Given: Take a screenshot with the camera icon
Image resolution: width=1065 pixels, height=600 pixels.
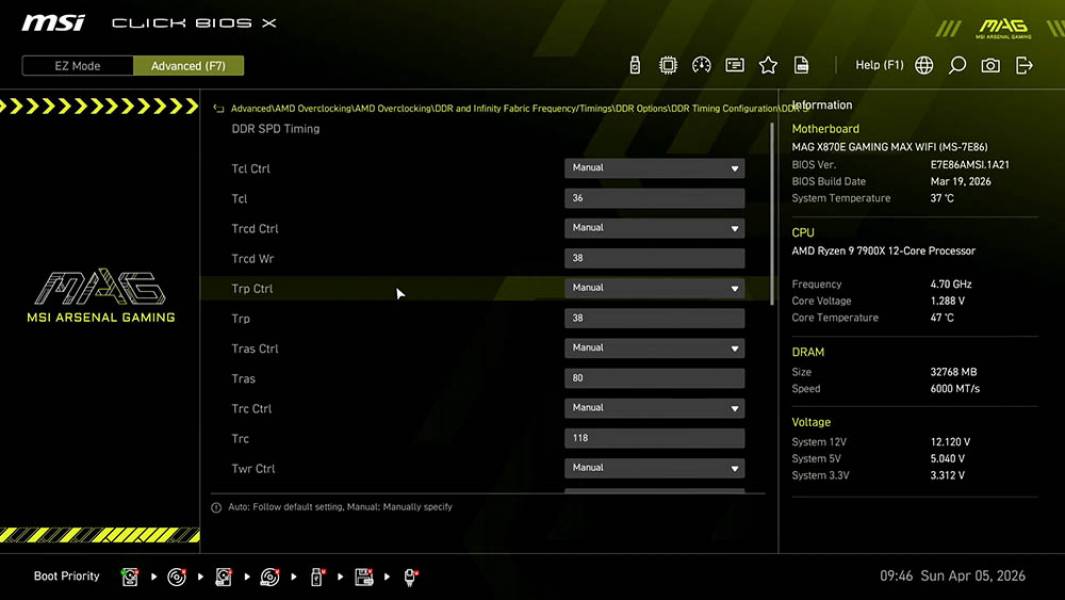Looking at the screenshot, I should click(x=989, y=64).
